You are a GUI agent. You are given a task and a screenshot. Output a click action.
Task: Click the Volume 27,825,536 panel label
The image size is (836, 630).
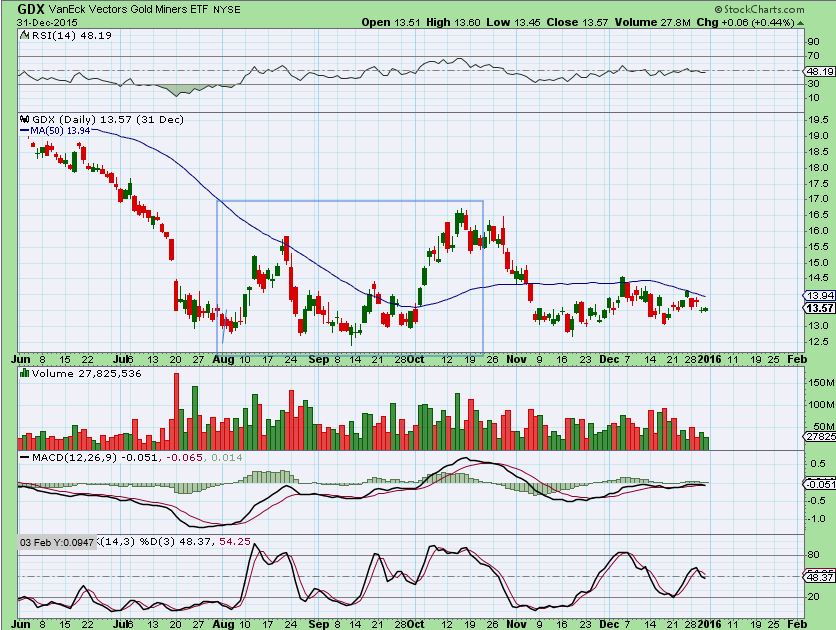point(87,374)
